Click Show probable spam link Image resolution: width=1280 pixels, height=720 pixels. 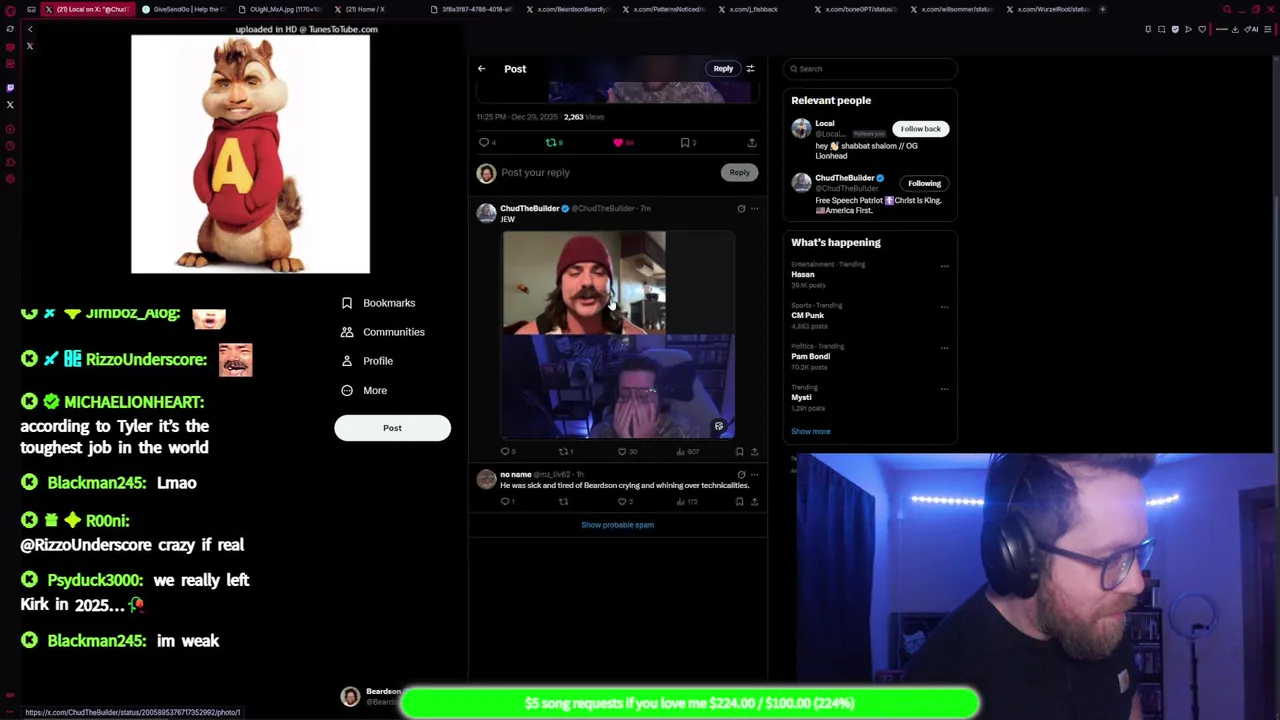tap(617, 525)
